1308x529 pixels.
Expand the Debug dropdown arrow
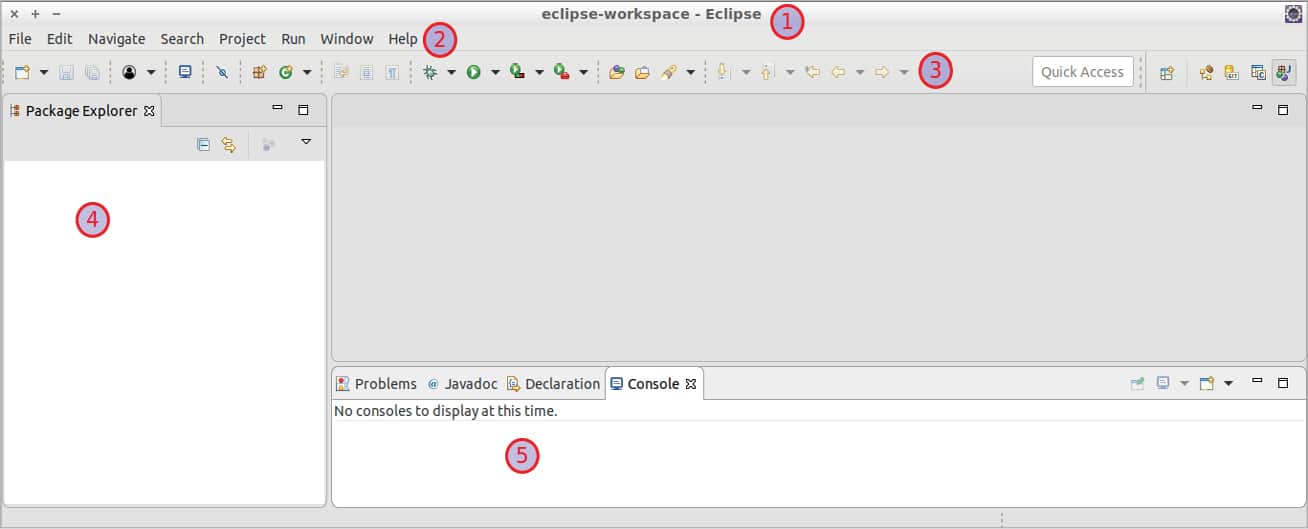[x=451, y=72]
